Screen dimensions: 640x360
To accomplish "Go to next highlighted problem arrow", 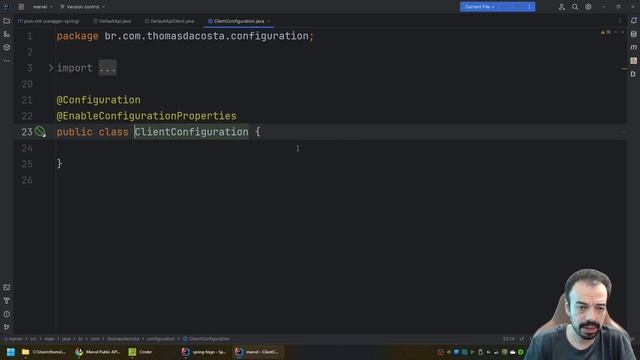I will coord(622,32).
